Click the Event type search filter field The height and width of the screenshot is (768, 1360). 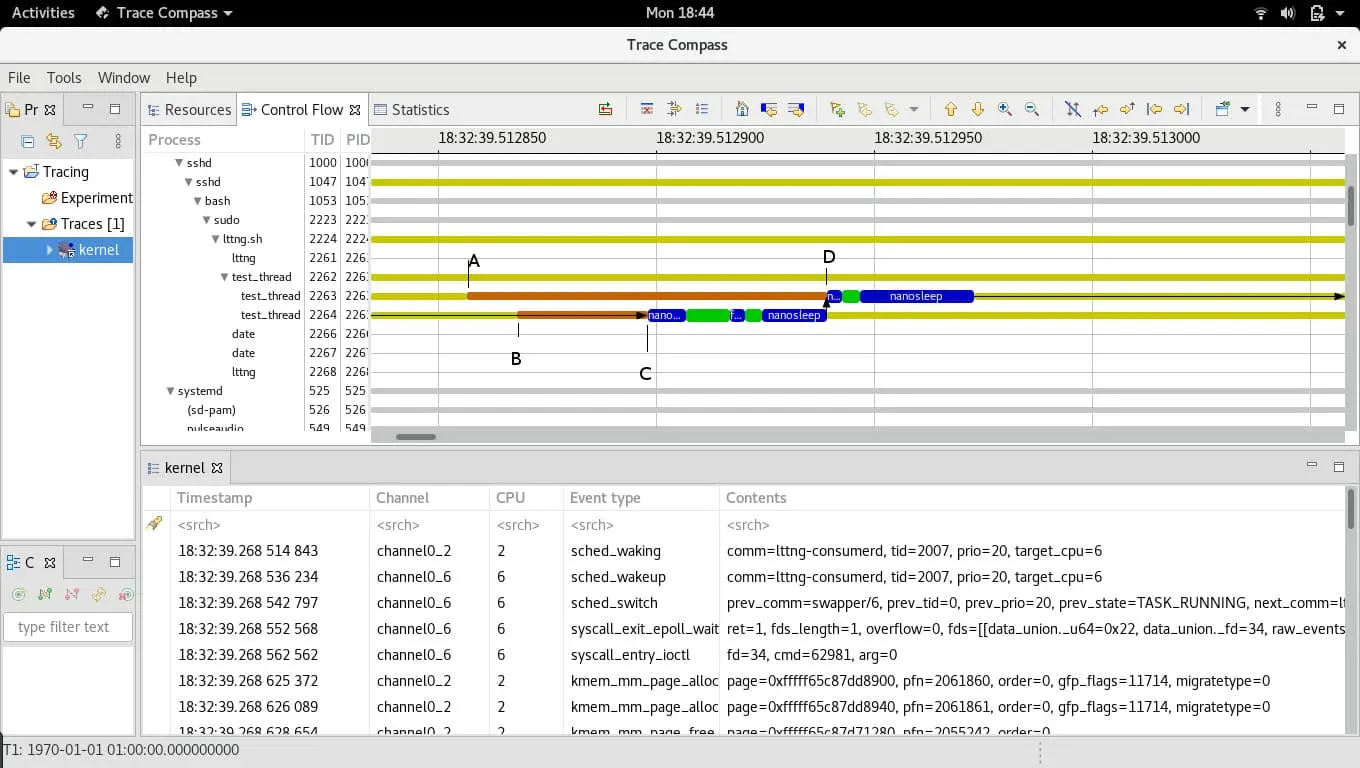(x=641, y=525)
